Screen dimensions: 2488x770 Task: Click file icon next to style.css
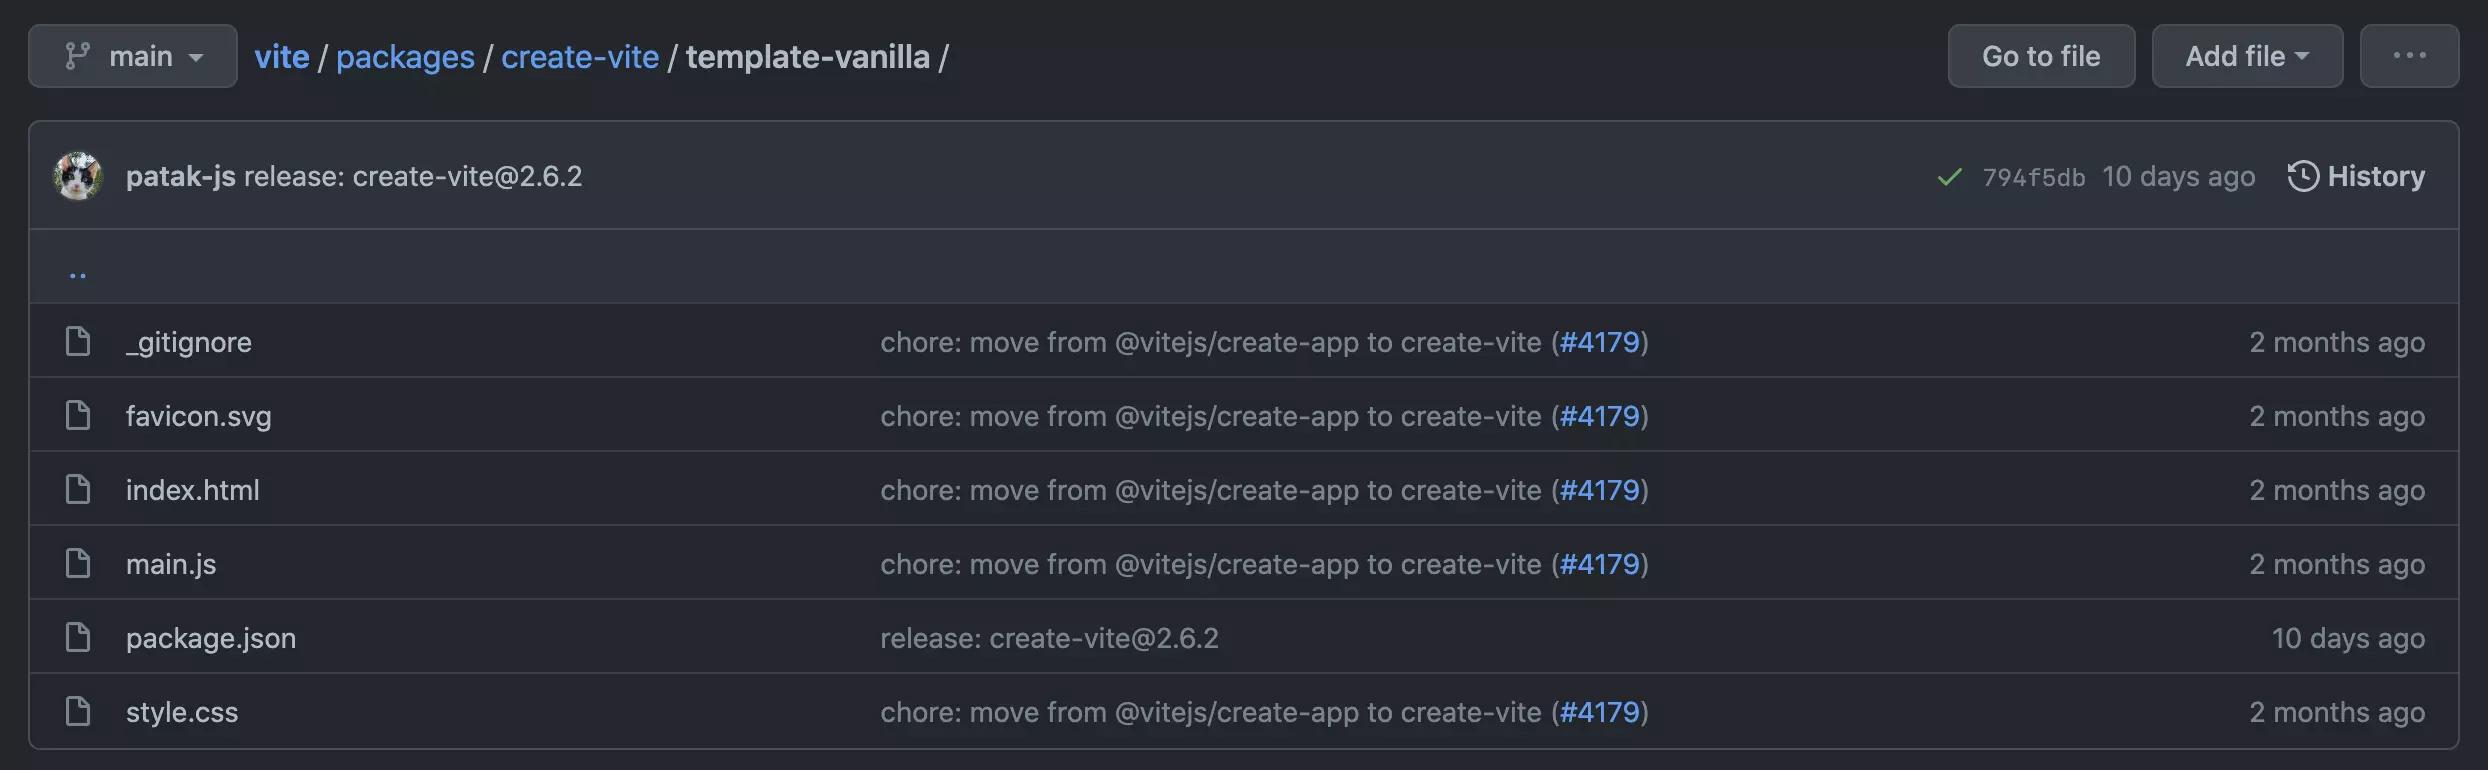(x=78, y=711)
